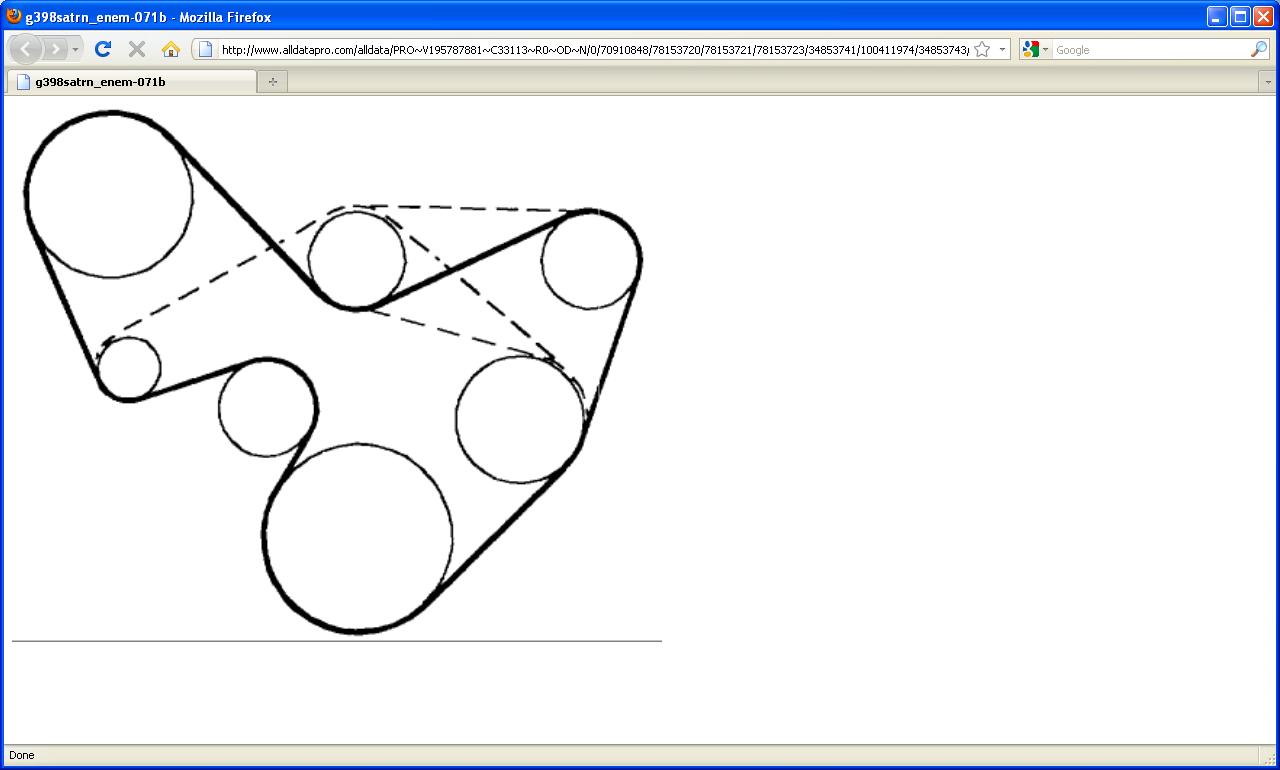Go to the Firefox home page
This screenshot has width=1280, height=770.
170,49
